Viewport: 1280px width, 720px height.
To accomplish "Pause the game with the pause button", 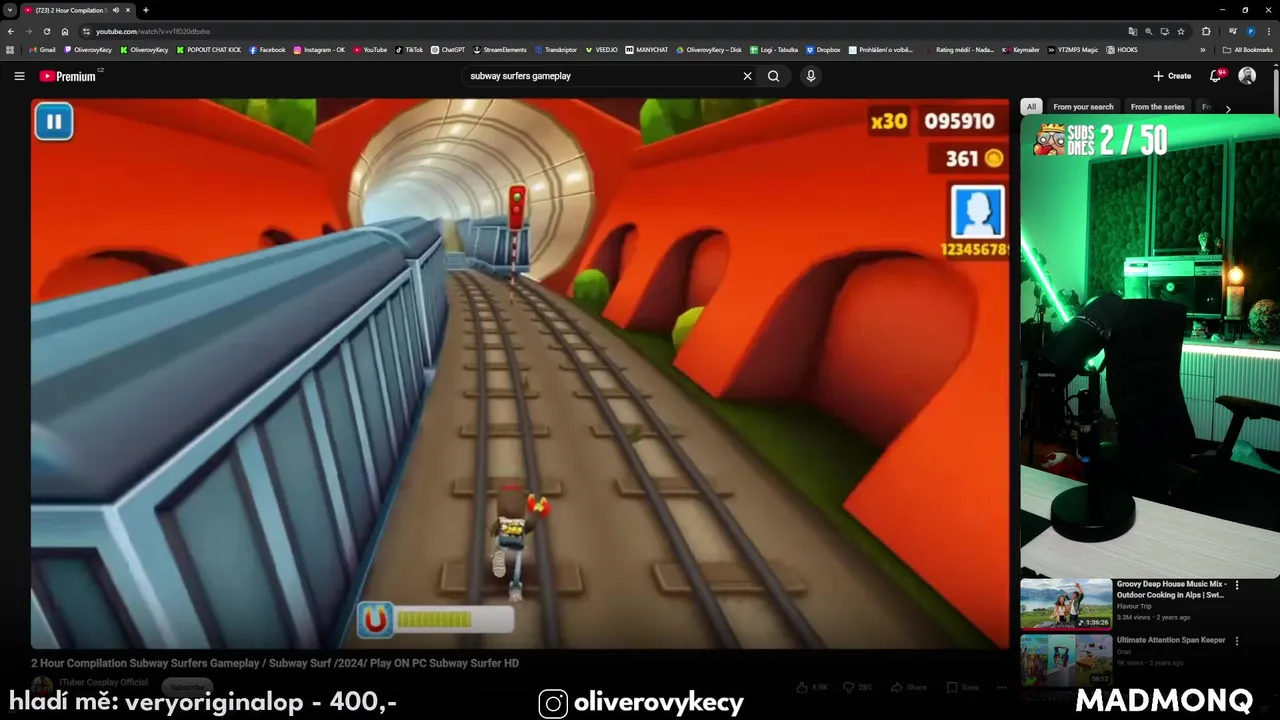I will [x=54, y=122].
